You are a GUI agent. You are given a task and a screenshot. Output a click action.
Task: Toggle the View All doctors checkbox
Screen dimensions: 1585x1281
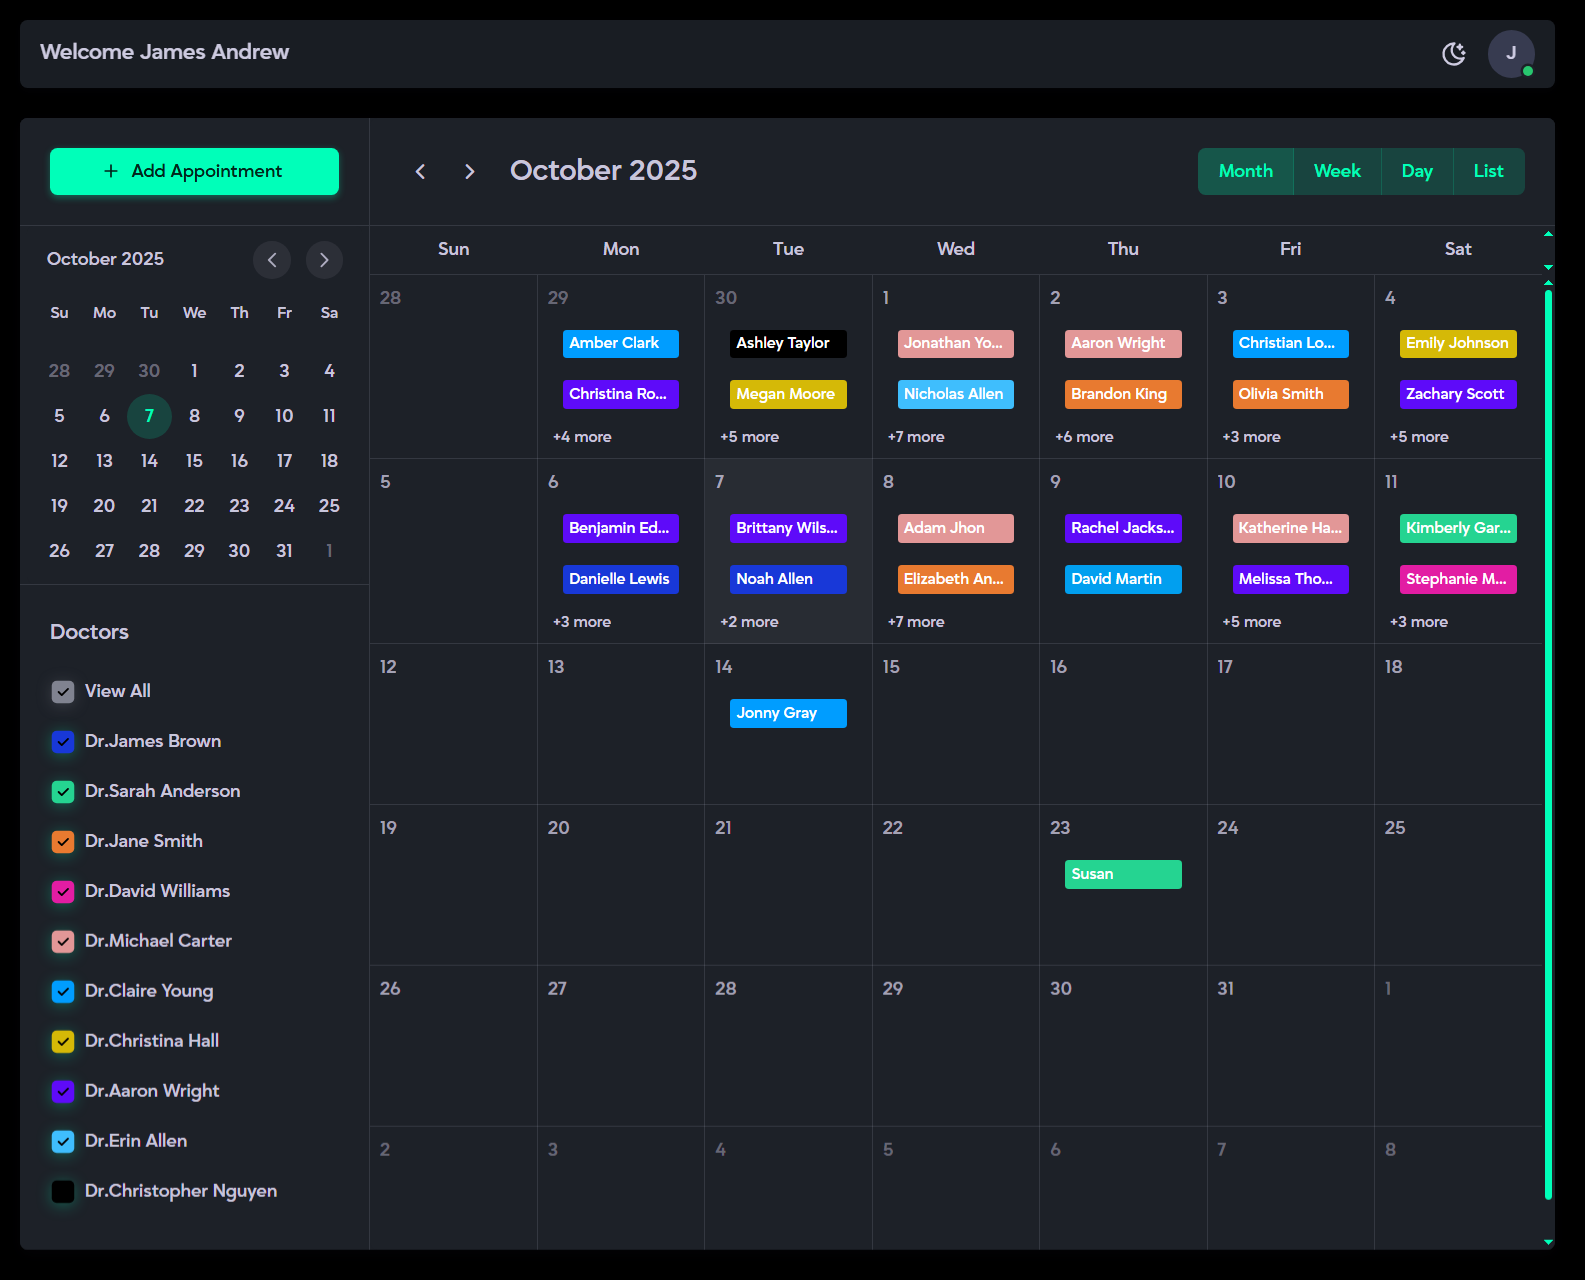point(63,692)
